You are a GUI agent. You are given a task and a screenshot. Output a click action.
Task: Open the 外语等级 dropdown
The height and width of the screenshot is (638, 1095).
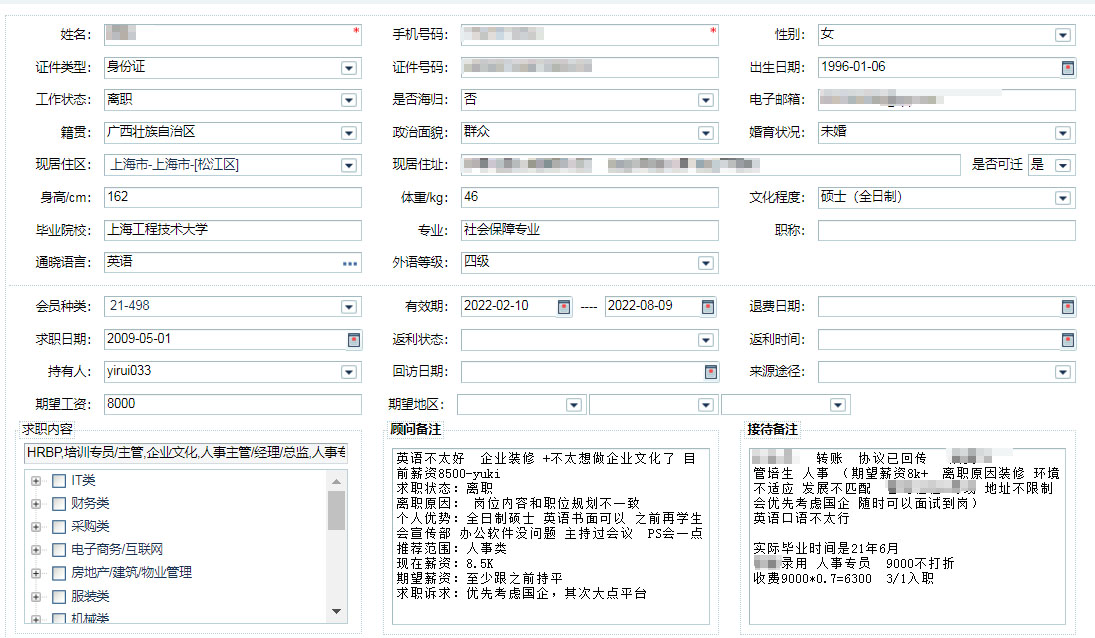point(705,263)
